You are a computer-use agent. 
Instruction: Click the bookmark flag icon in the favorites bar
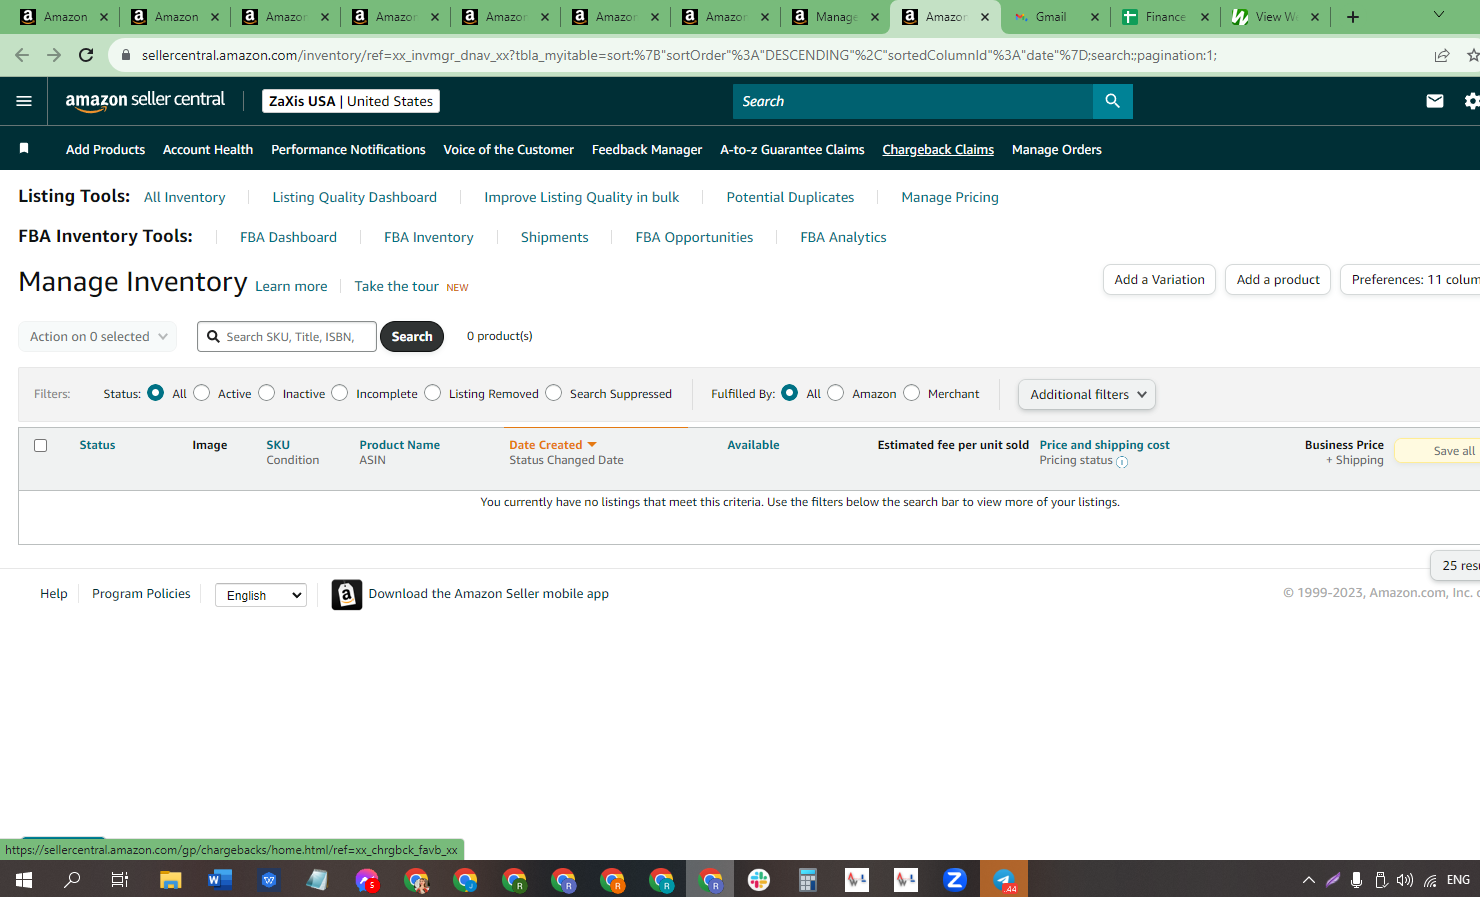(x=24, y=149)
